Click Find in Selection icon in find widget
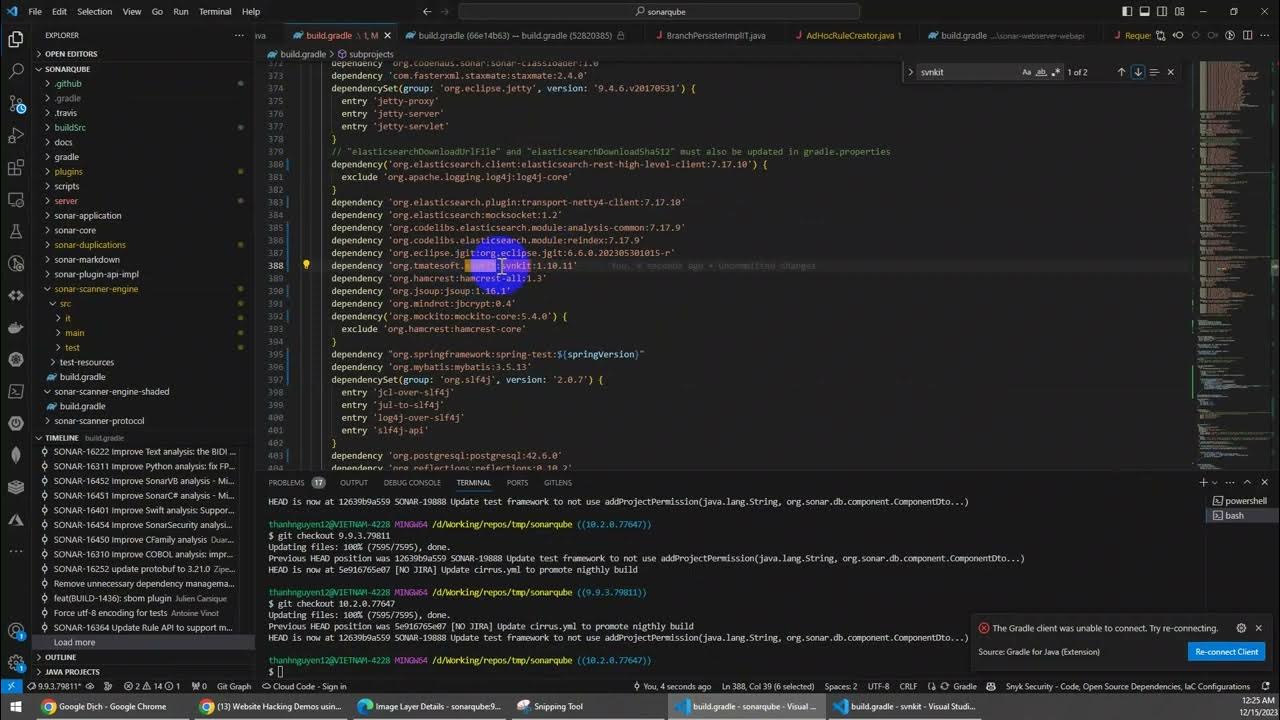1280x720 pixels. click(1154, 72)
